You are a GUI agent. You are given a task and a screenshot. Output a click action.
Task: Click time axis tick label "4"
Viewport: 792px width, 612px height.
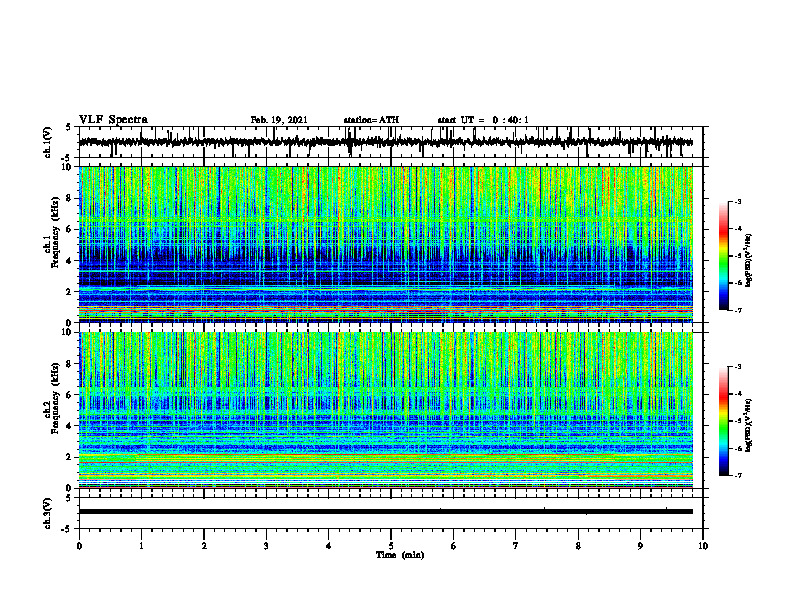pyautogui.click(x=329, y=546)
